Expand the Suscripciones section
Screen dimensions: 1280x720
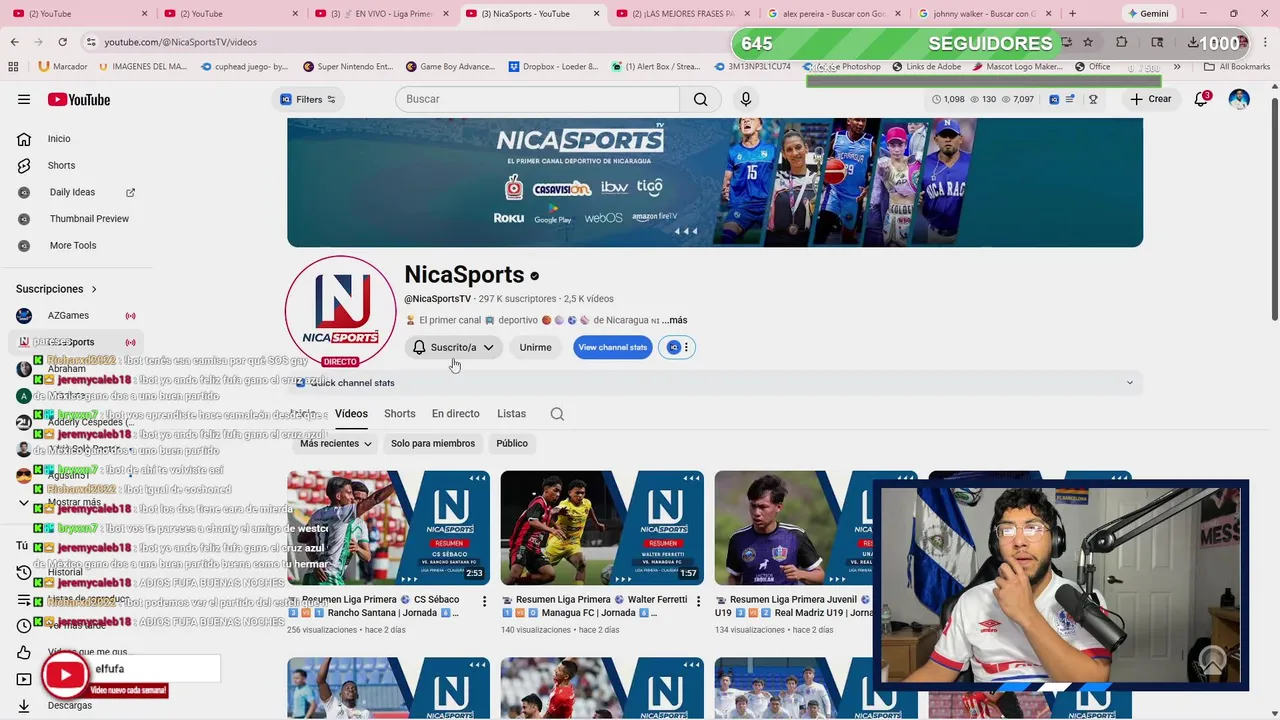coord(56,289)
